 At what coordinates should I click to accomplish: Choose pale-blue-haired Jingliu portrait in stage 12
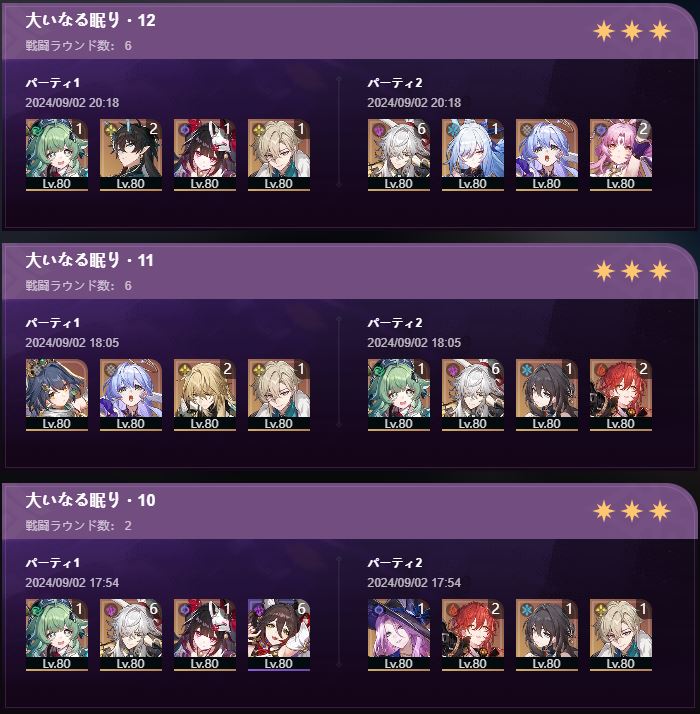[473, 155]
